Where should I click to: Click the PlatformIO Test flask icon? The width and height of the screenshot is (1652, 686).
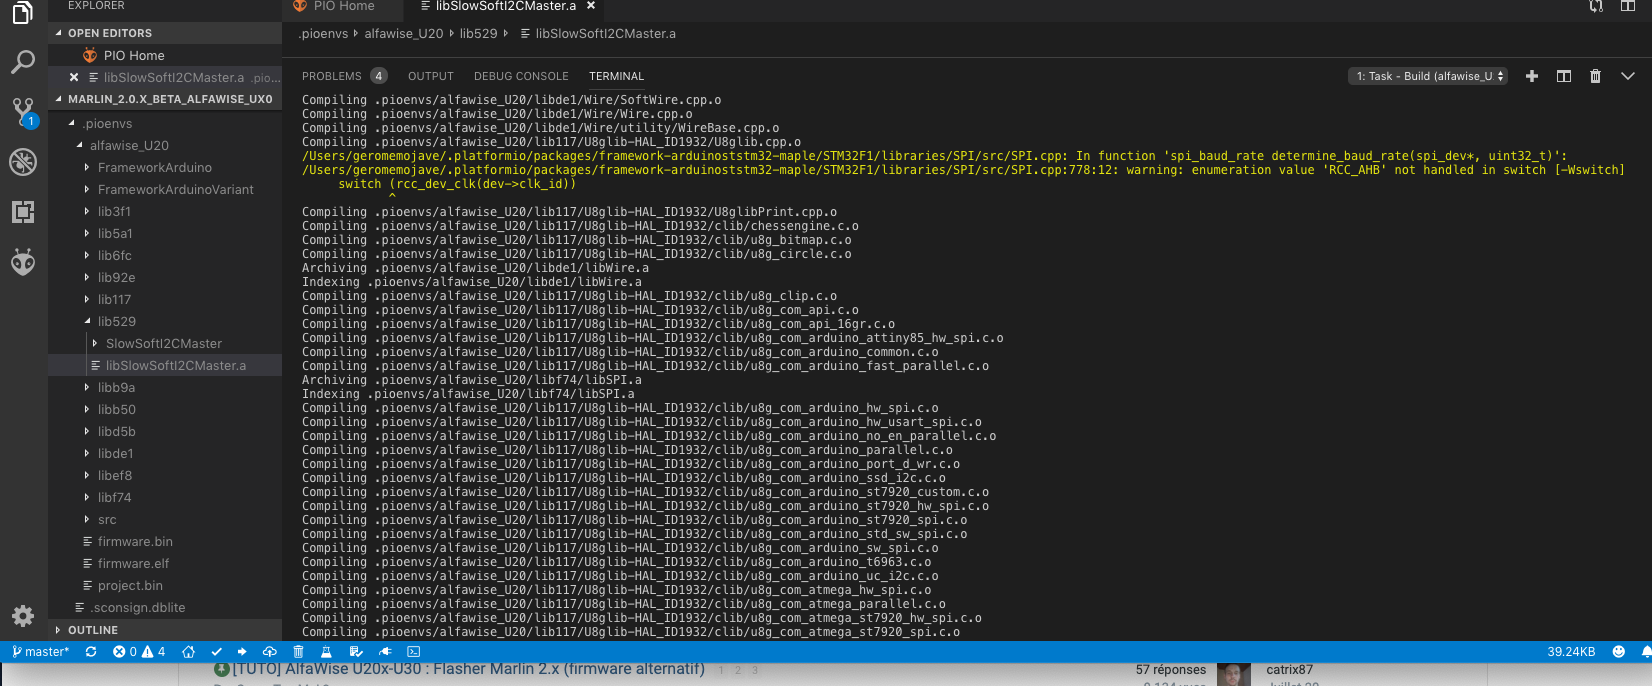[x=326, y=652]
